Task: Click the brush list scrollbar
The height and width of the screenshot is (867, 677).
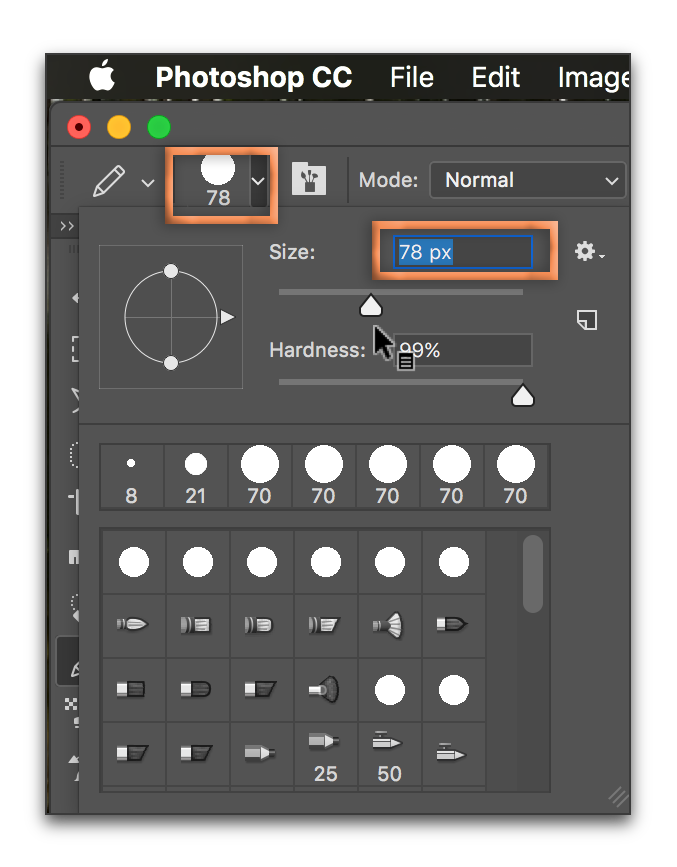Action: (x=533, y=573)
